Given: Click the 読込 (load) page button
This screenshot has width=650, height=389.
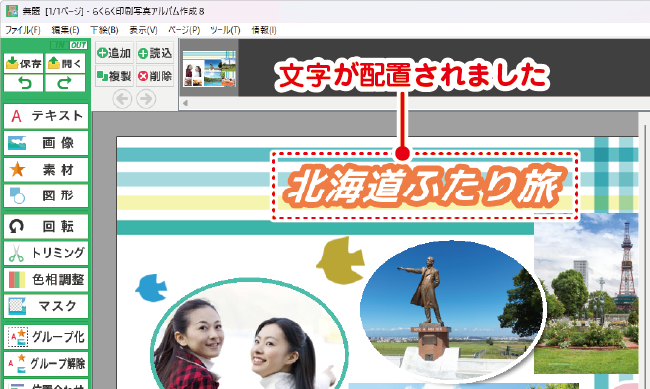Looking at the screenshot, I should (155, 53).
